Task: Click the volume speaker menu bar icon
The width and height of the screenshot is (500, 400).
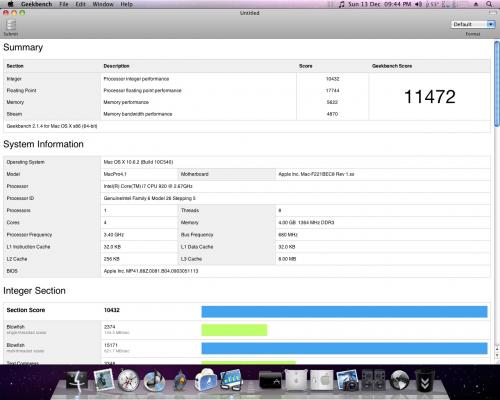Action: click(x=419, y=4)
